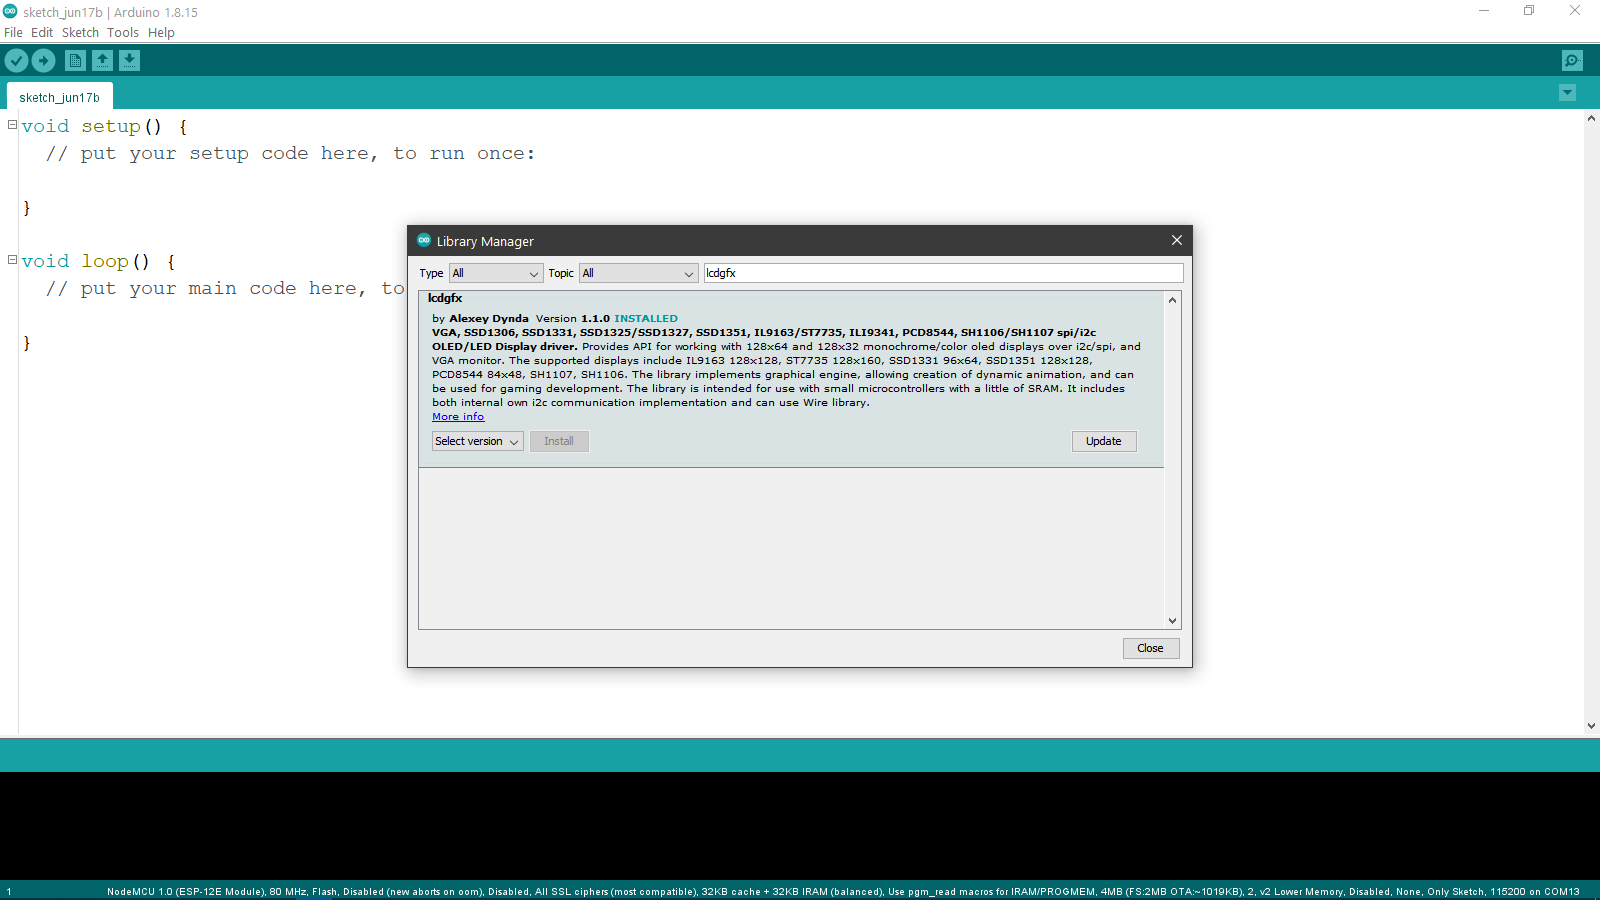The image size is (1600, 900).
Task: Open the Select version dropdown
Action: 477,441
